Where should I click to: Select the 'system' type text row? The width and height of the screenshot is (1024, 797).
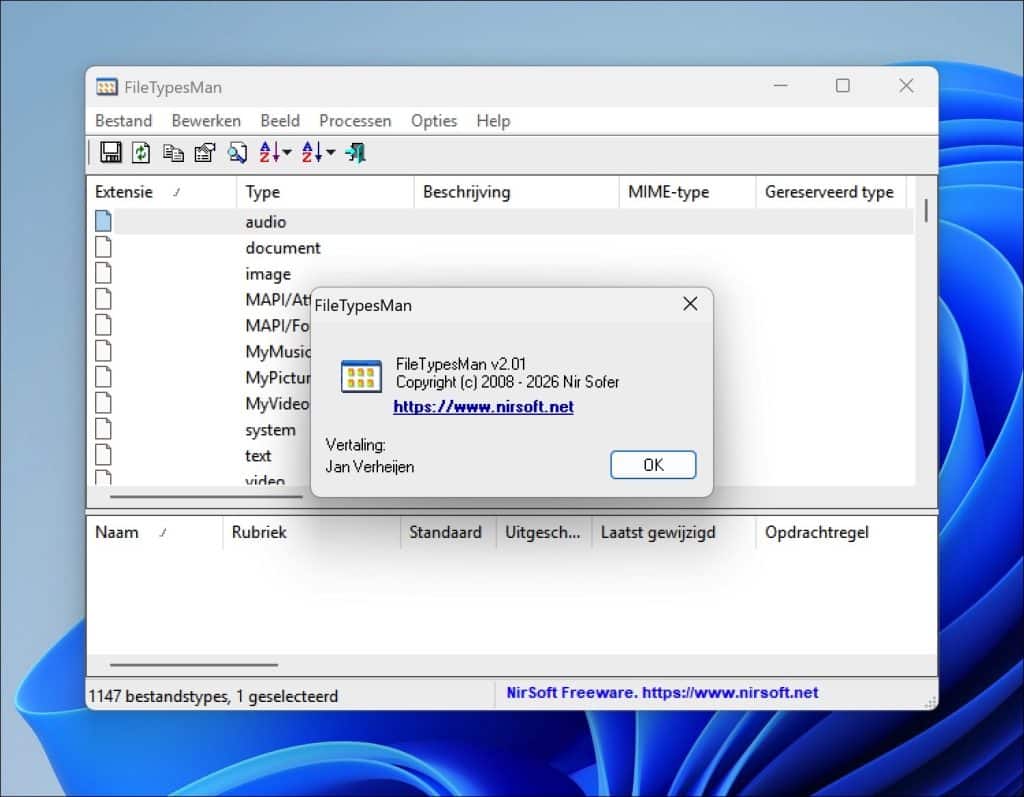270,430
